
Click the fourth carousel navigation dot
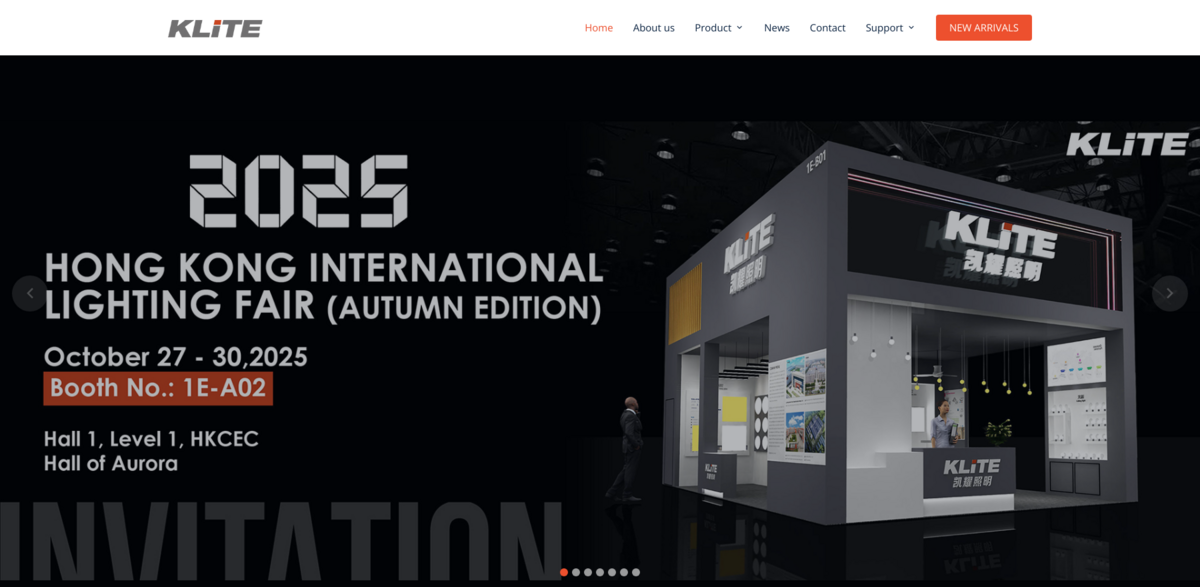600,572
